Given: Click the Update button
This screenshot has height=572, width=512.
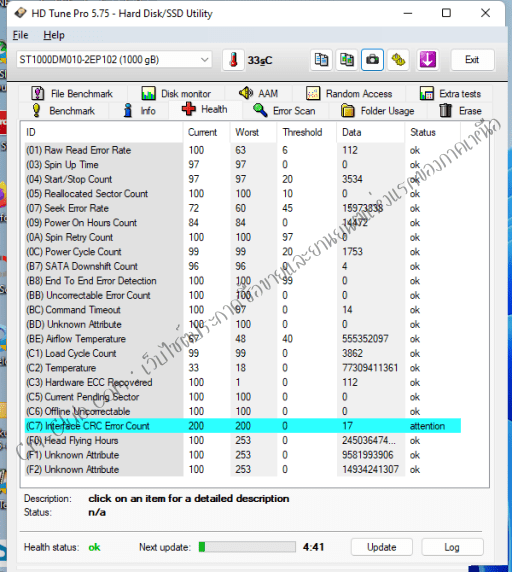Looking at the screenshot, I should pyautogui.click(x=381, y=547).
